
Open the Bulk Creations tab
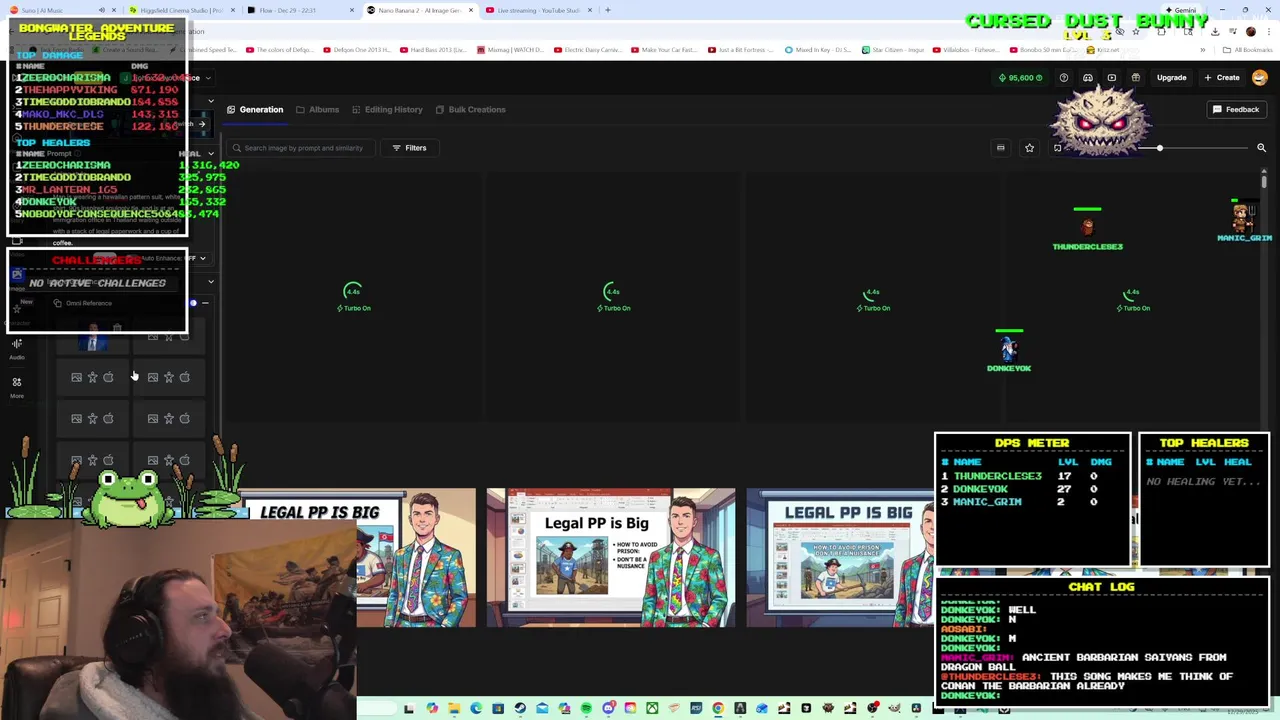click(x=470, y=109)
